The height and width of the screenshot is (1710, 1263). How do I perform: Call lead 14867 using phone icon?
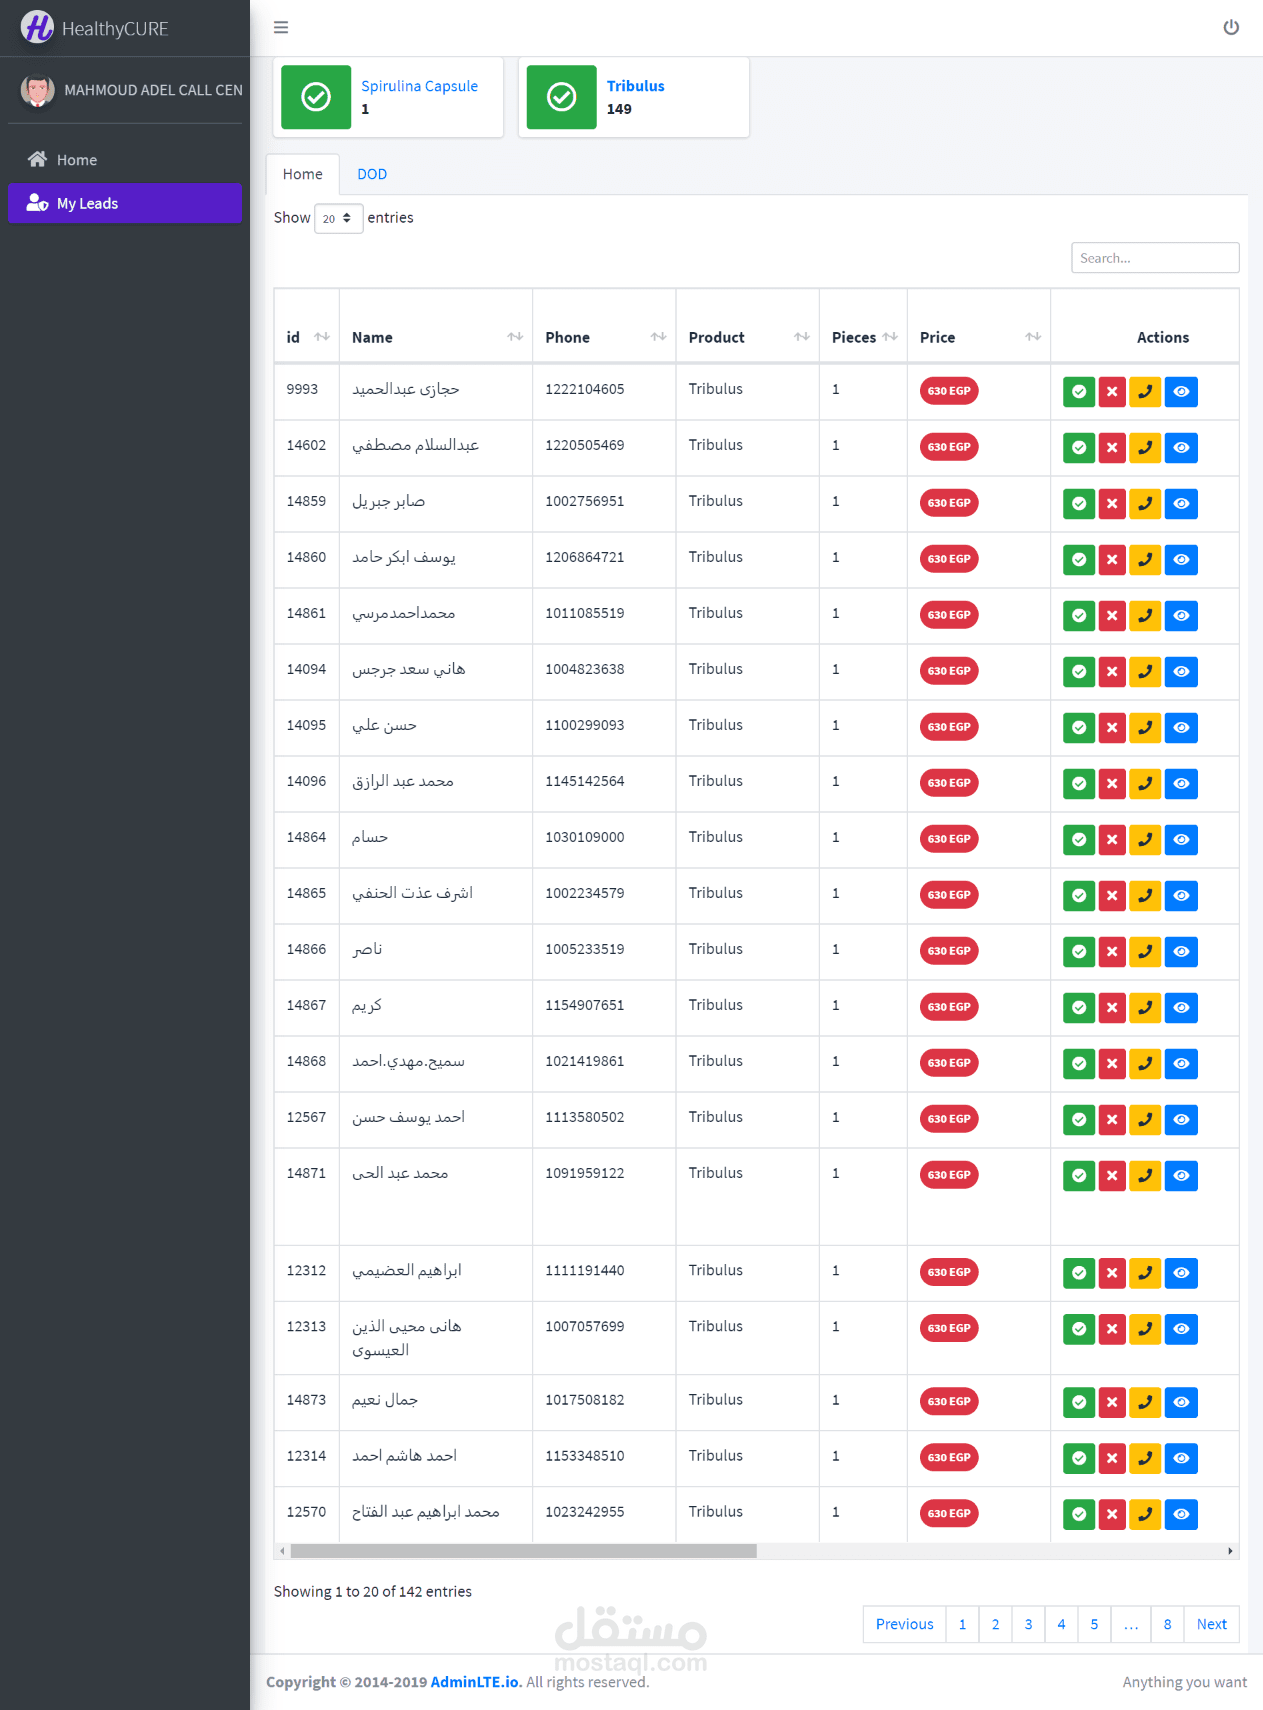pos(1145,1007)
